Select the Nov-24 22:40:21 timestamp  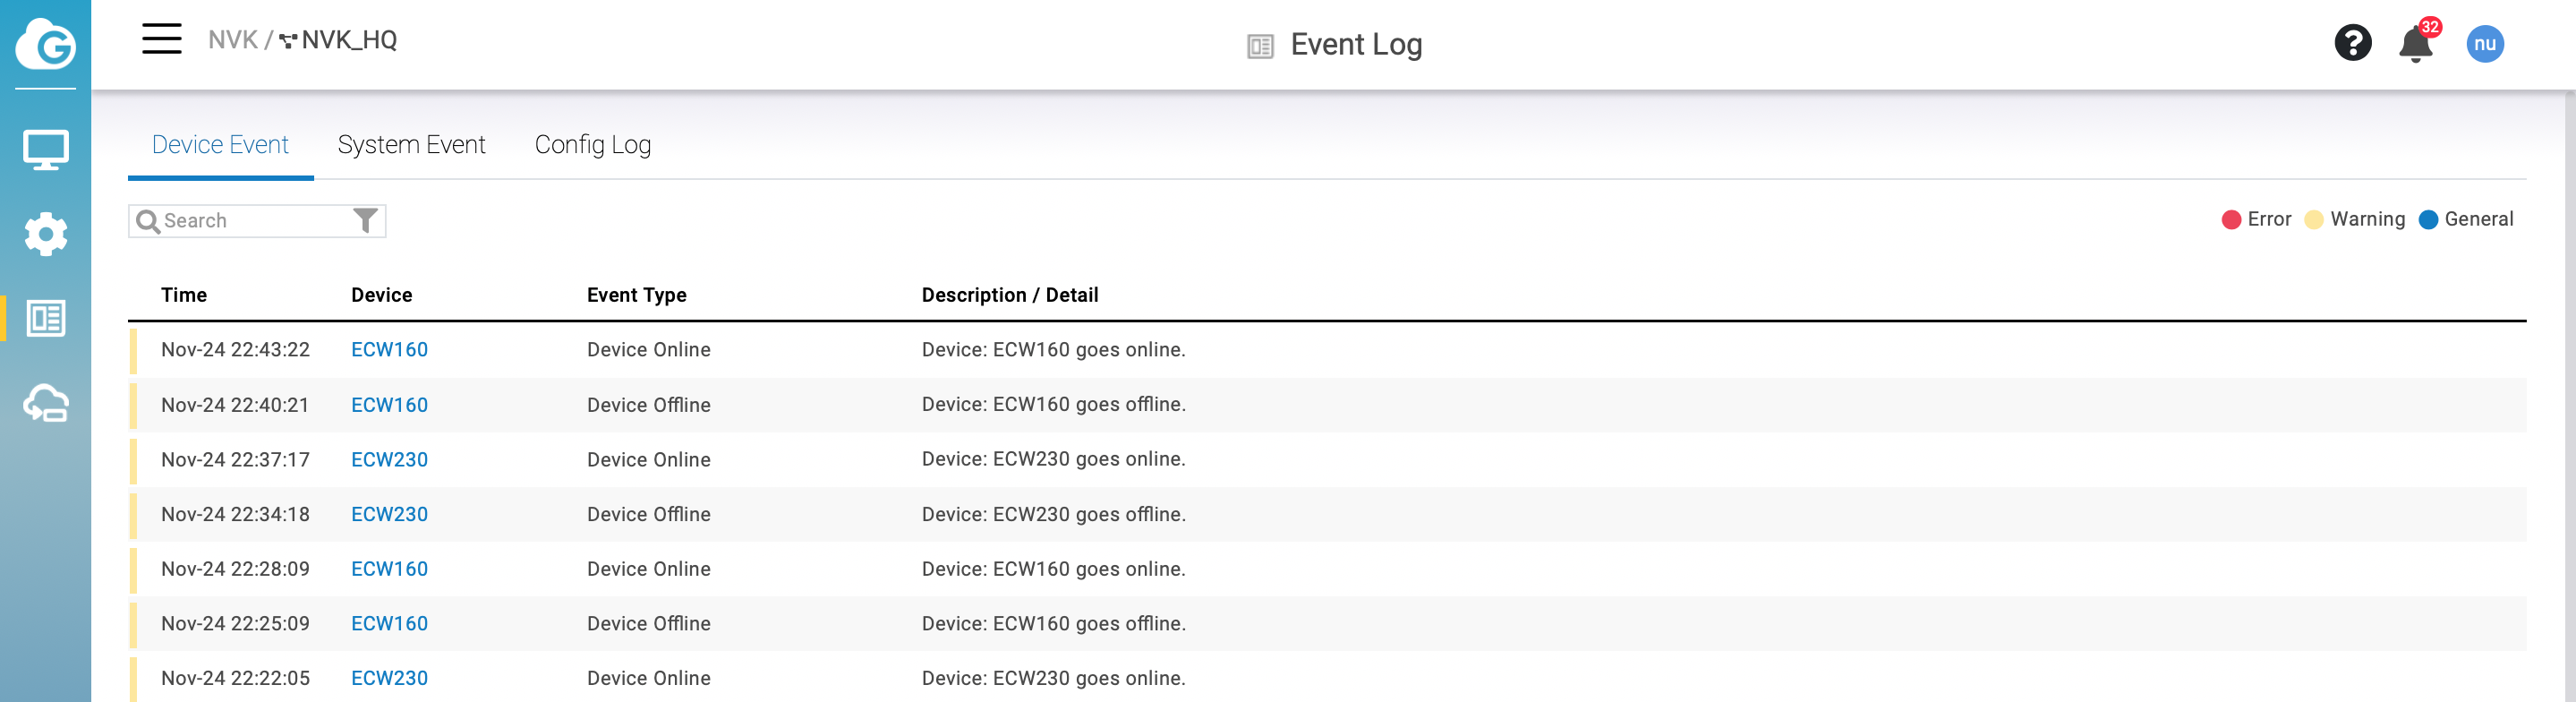(x=235, y=405)
